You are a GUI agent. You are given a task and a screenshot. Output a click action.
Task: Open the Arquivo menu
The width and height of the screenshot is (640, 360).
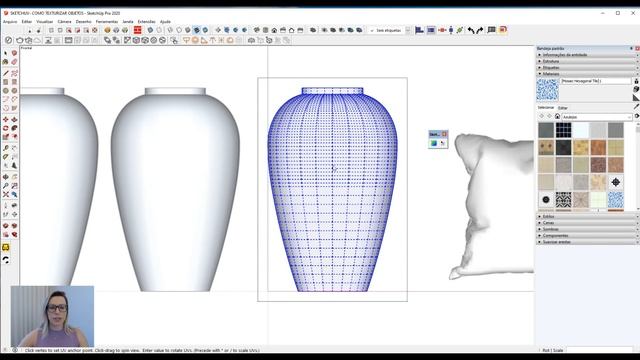click(10, 22)
